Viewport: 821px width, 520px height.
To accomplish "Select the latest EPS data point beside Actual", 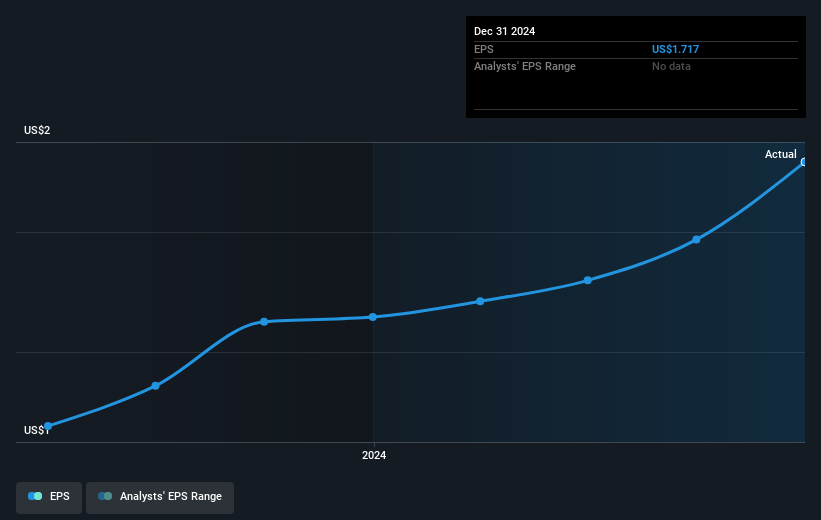I will [803, 162].
